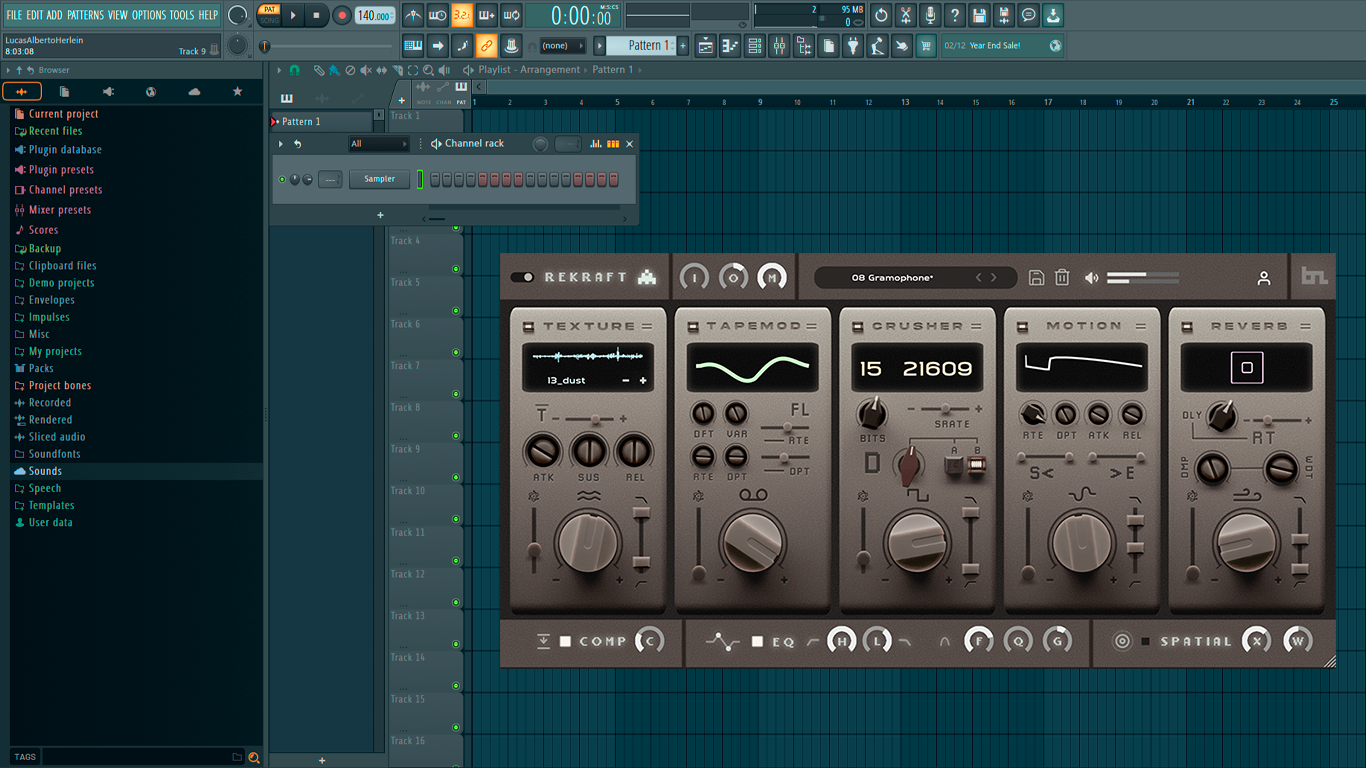Open the OPTIONS menu
The width and height of the screenshot is (1366, 768).
(x=149, y=15)
